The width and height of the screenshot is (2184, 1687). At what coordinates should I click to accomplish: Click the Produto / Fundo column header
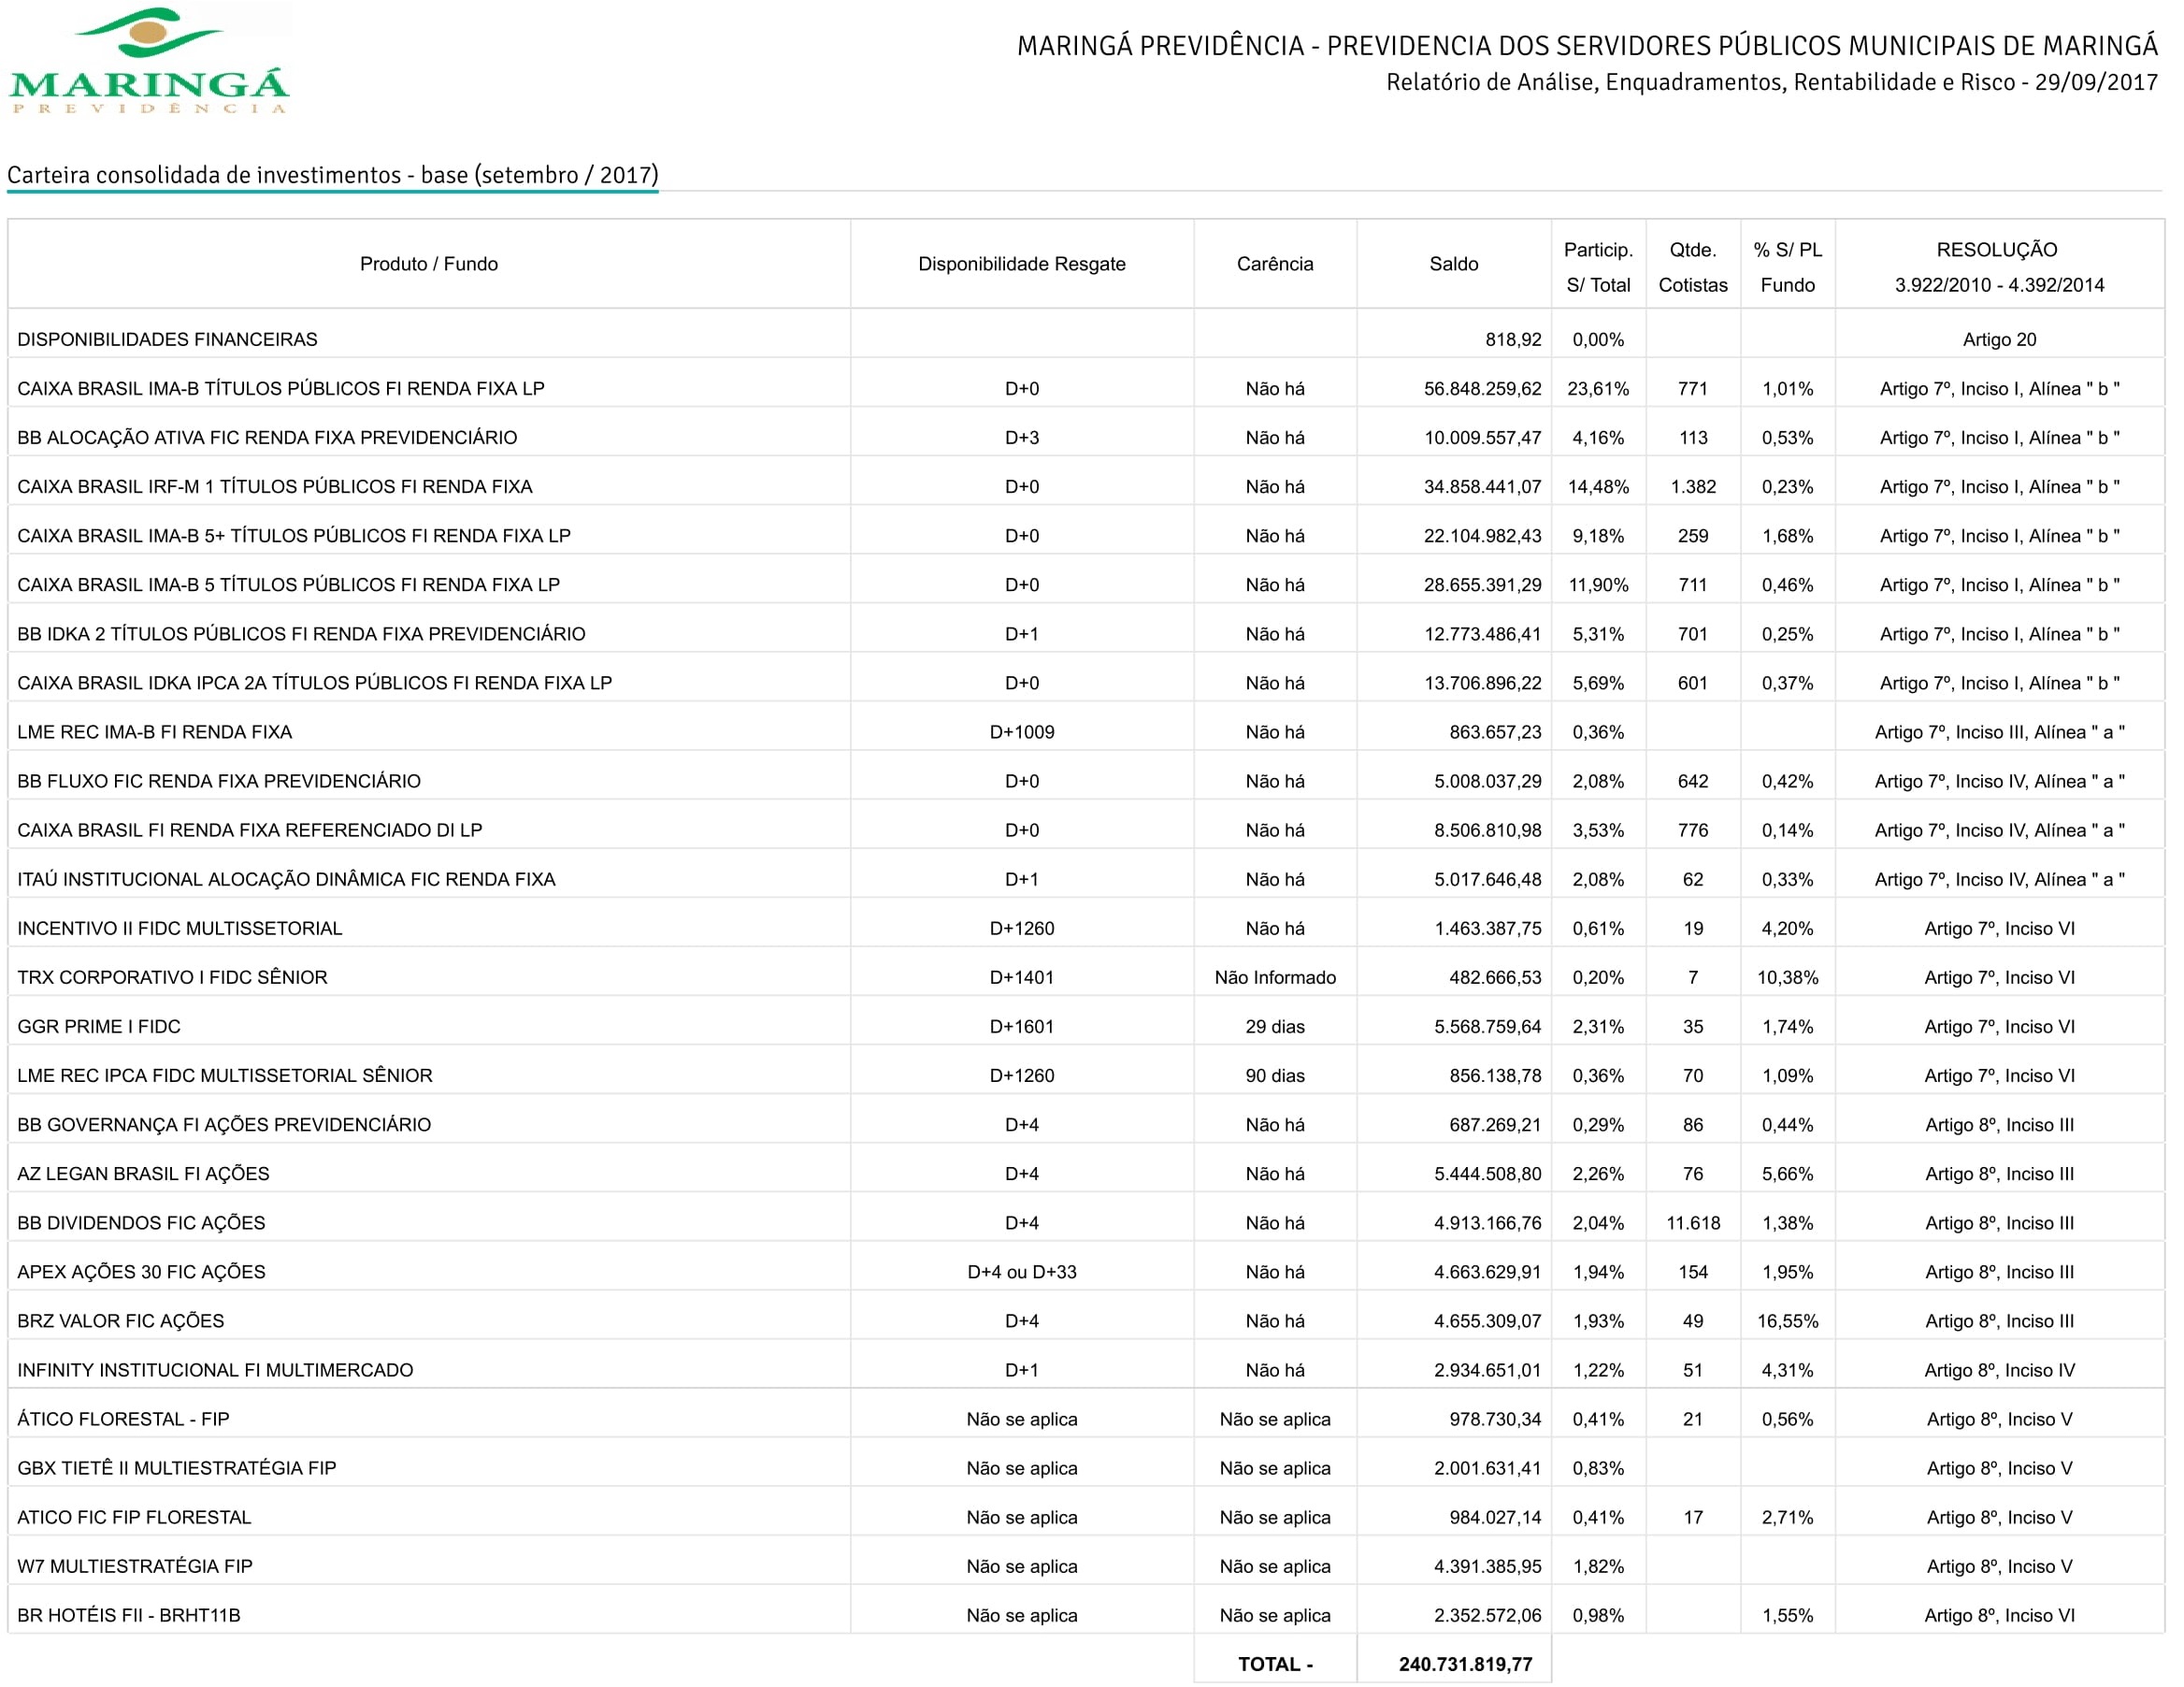pos(428,264)
